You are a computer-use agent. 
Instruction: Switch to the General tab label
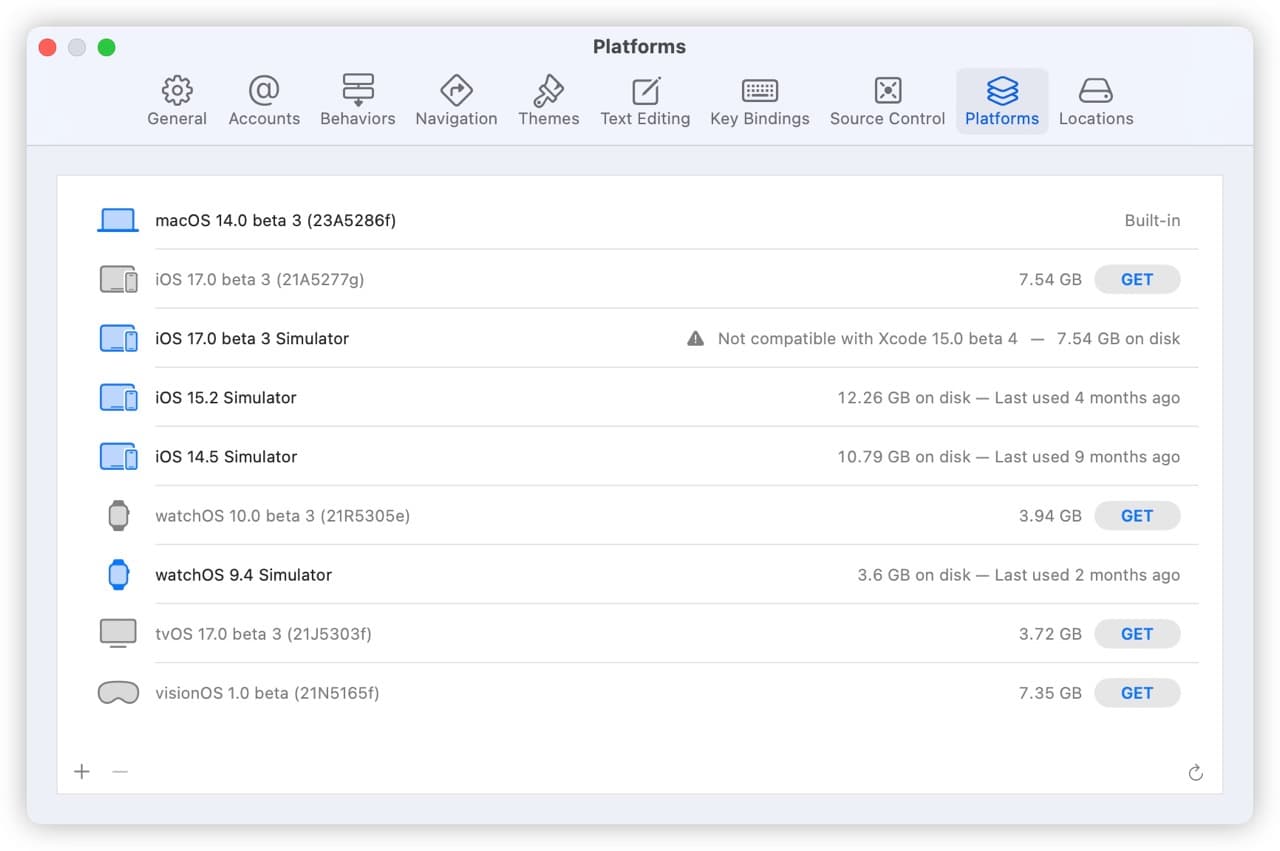pos(177,118)
